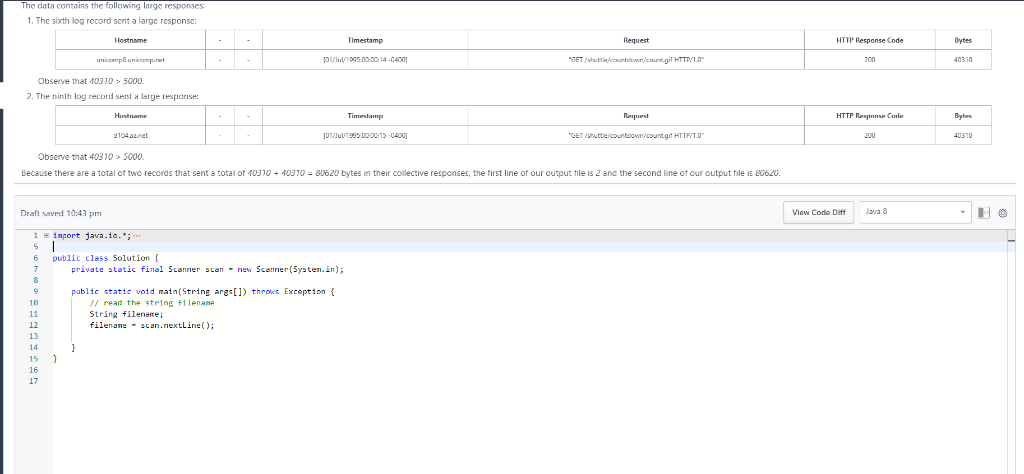This screenshot has width=1024, height=474.
Task: Click the 'private static final Scanner scan' line
Action: (x=208, y=269)
